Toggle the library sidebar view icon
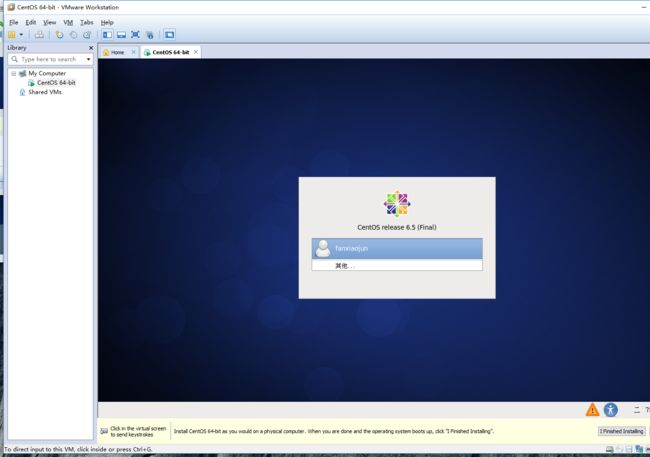This screenshot has height=457, width=650. 107,34
